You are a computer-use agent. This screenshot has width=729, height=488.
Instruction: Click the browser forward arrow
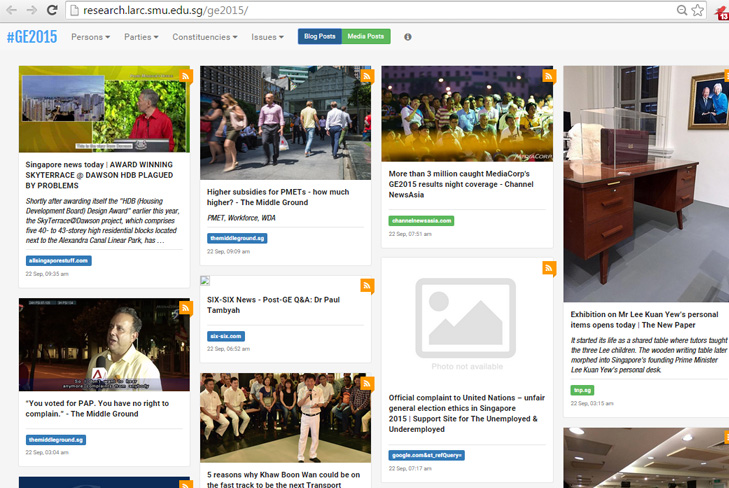33,10
